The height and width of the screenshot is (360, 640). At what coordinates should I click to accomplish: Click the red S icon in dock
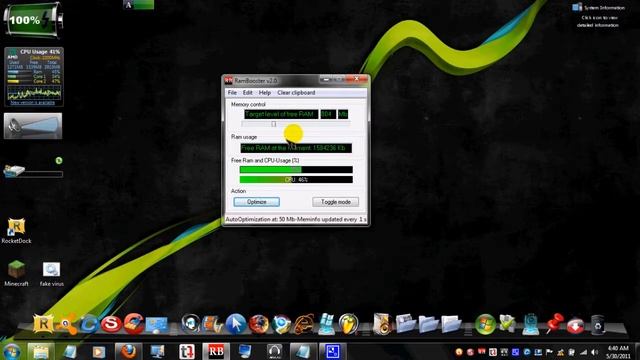111,324
